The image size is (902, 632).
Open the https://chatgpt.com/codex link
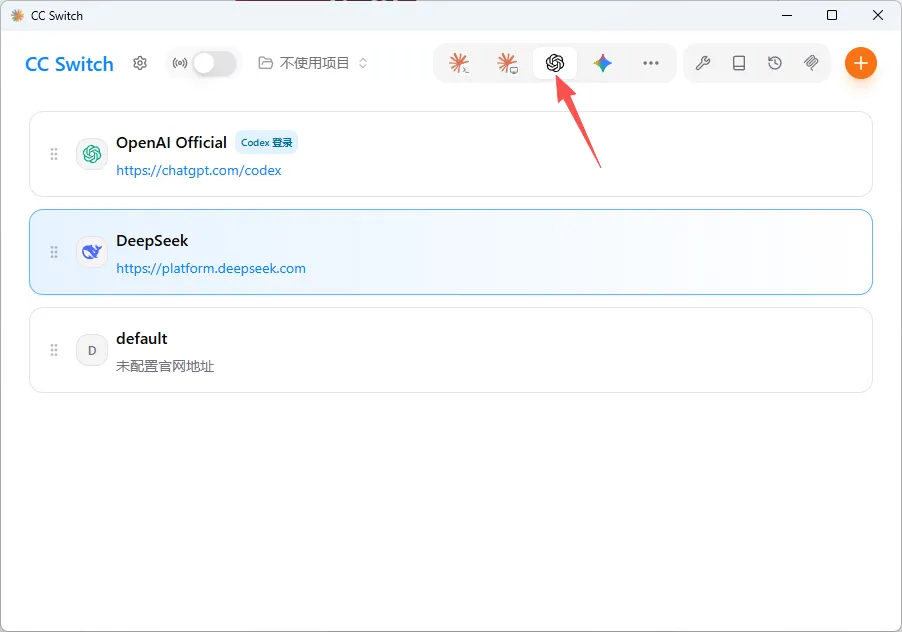pos(198,170)
